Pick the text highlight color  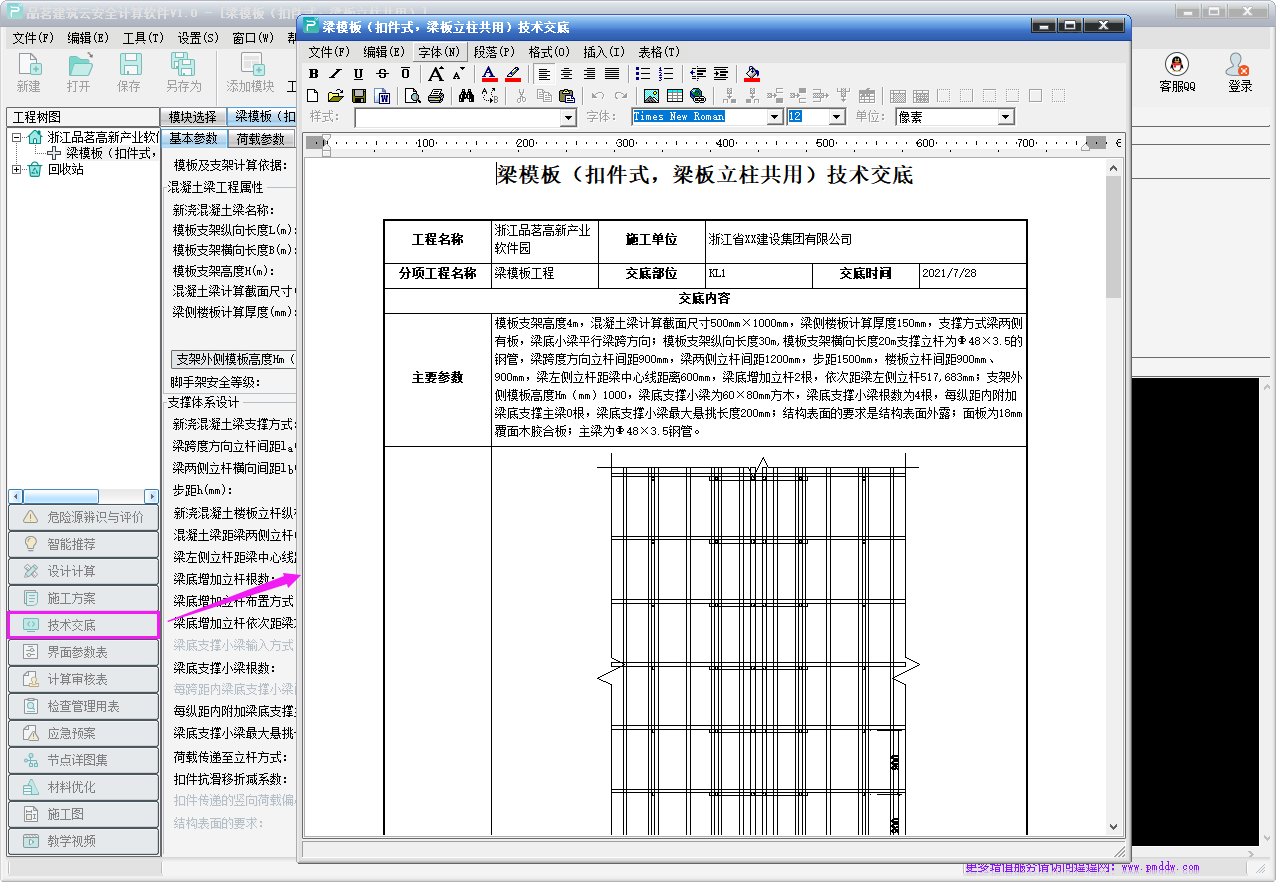point(513,74)
